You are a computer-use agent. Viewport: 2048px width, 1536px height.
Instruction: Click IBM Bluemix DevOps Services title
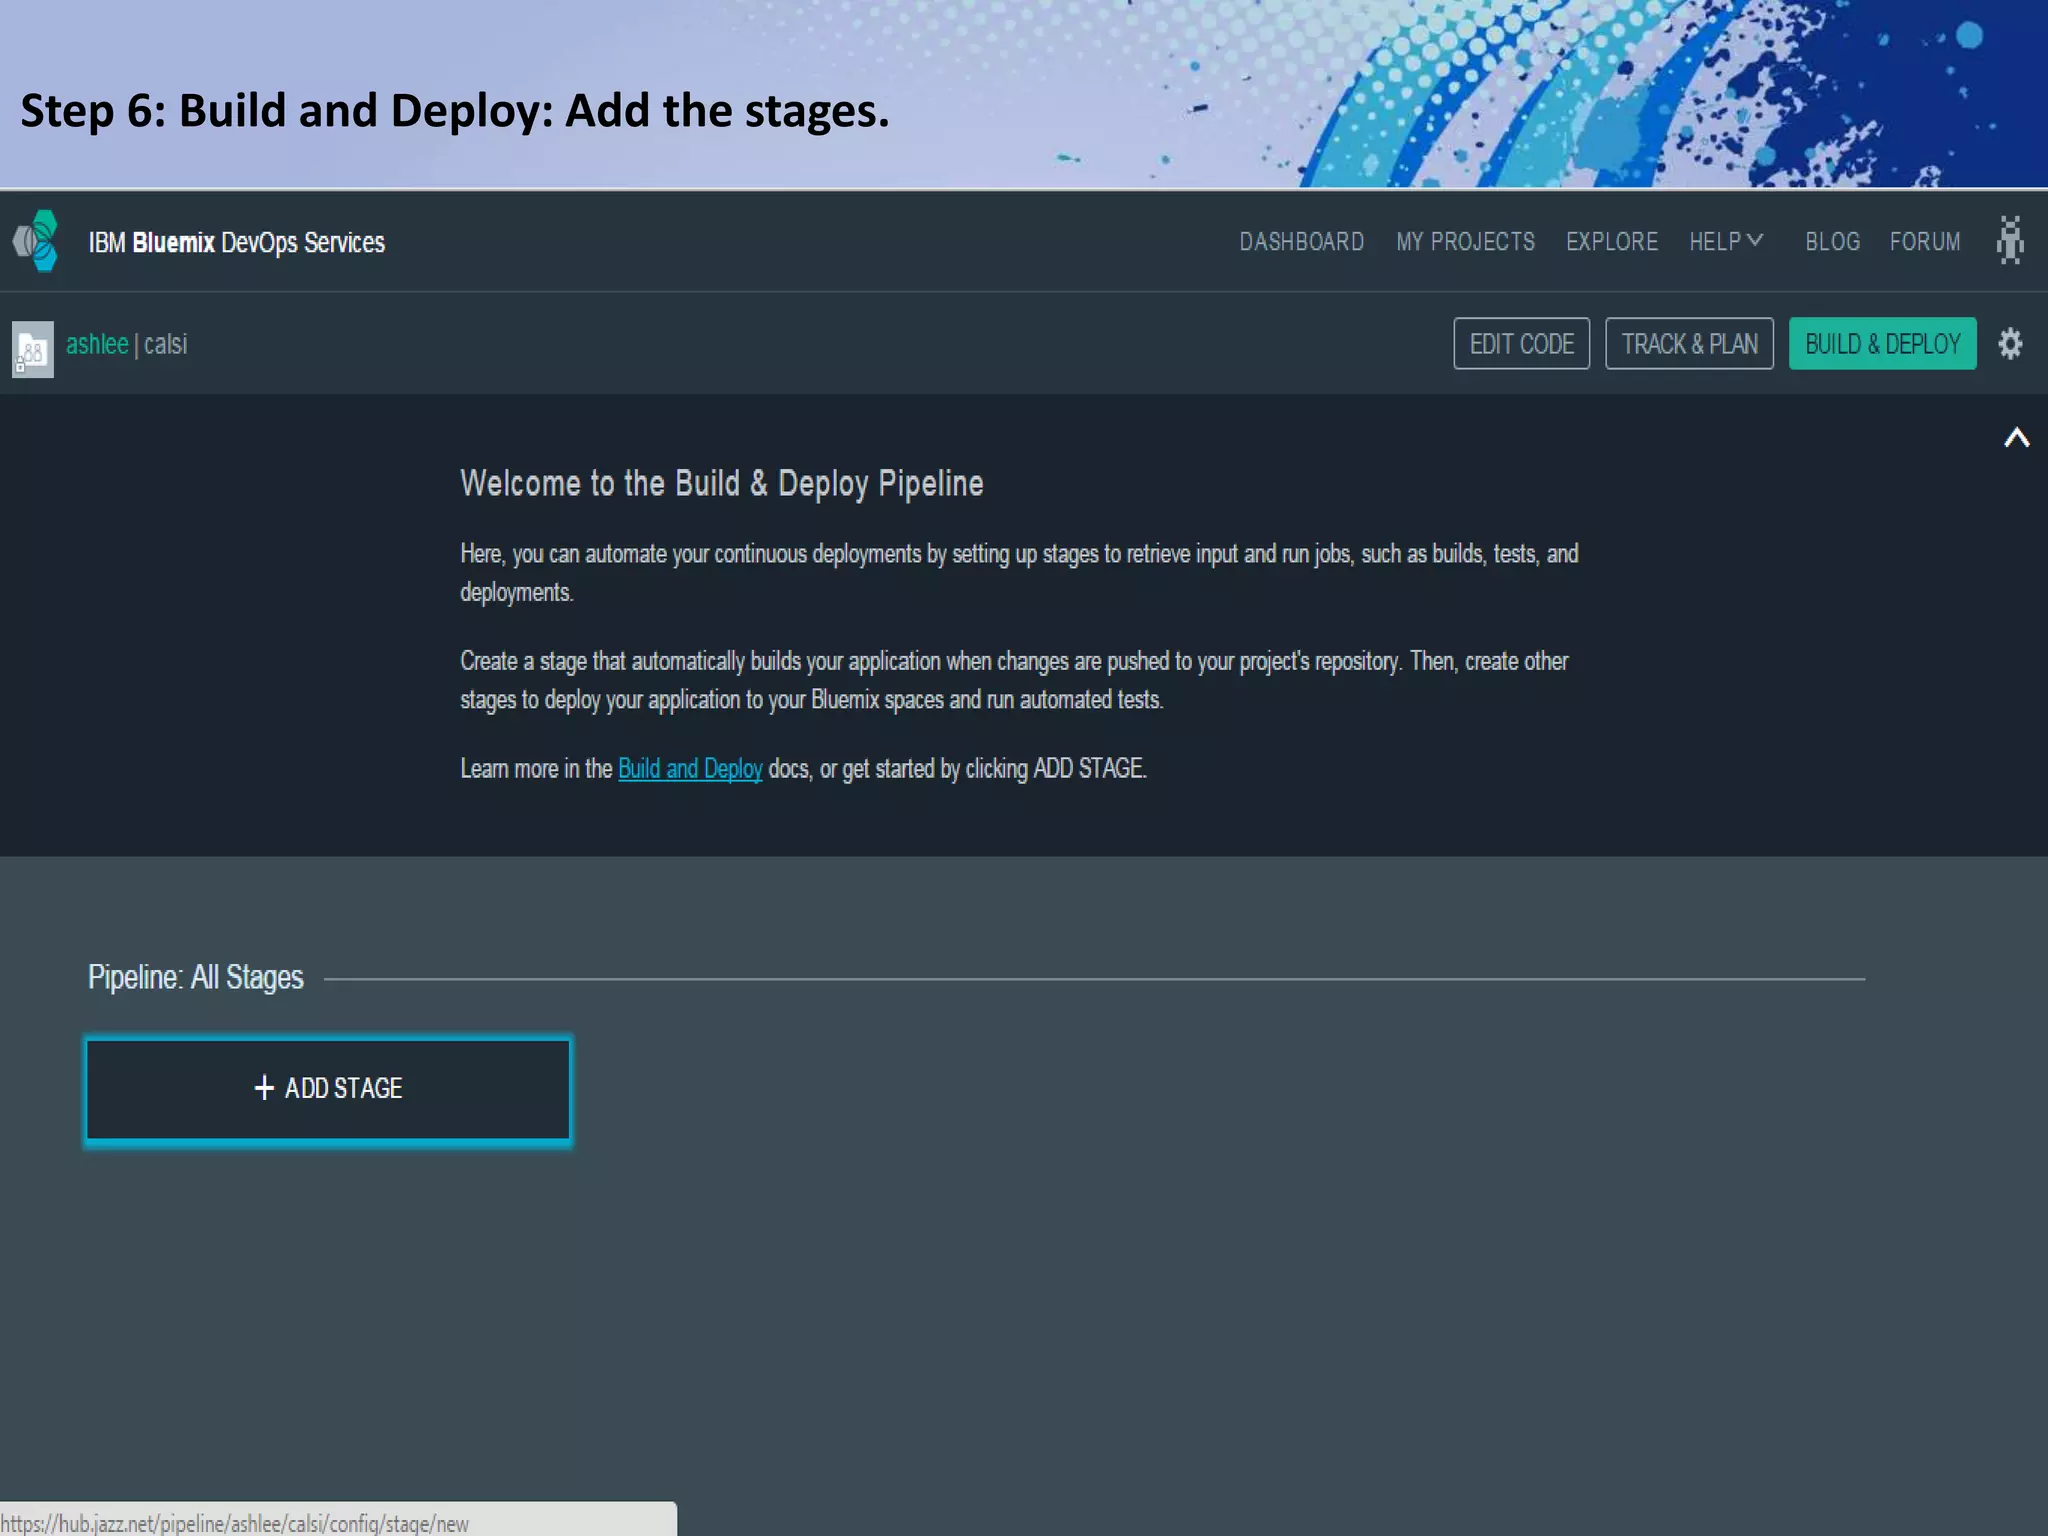pos(236,243)
